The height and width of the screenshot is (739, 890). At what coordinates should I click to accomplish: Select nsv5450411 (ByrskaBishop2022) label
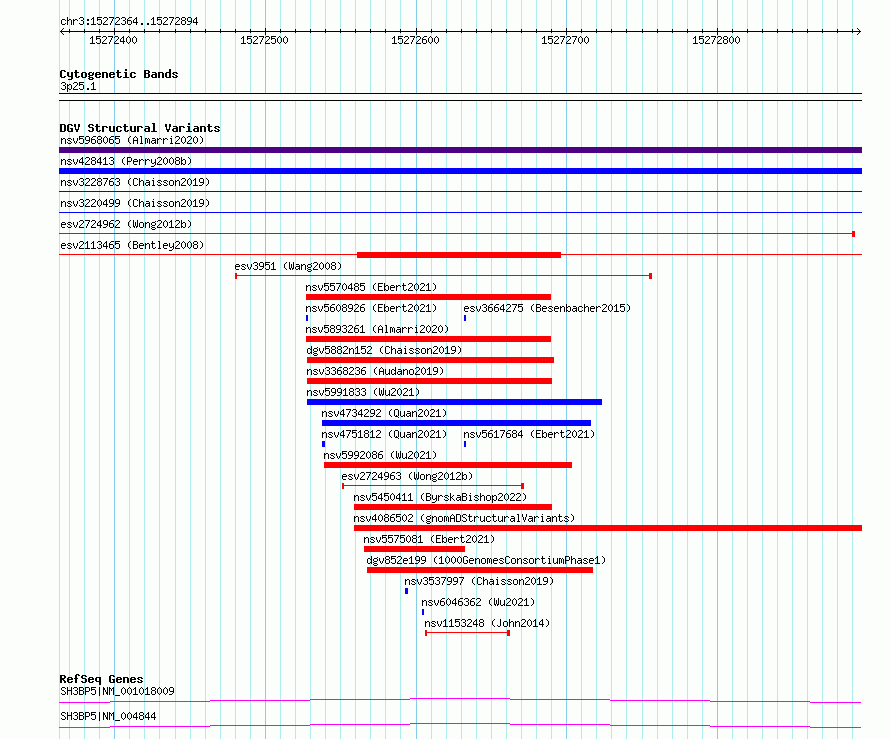(440, 497)
